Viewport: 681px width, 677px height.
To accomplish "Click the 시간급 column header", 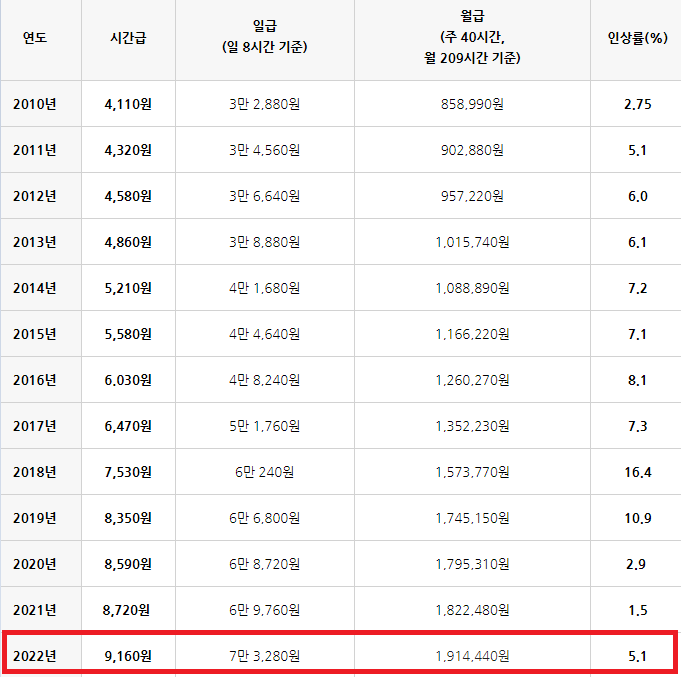I will 128,38.
